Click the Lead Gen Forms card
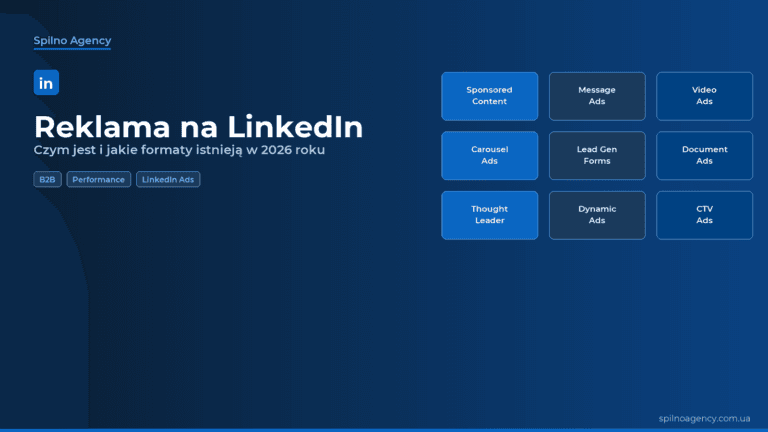 pyautogui.click(x=597, y=155)
